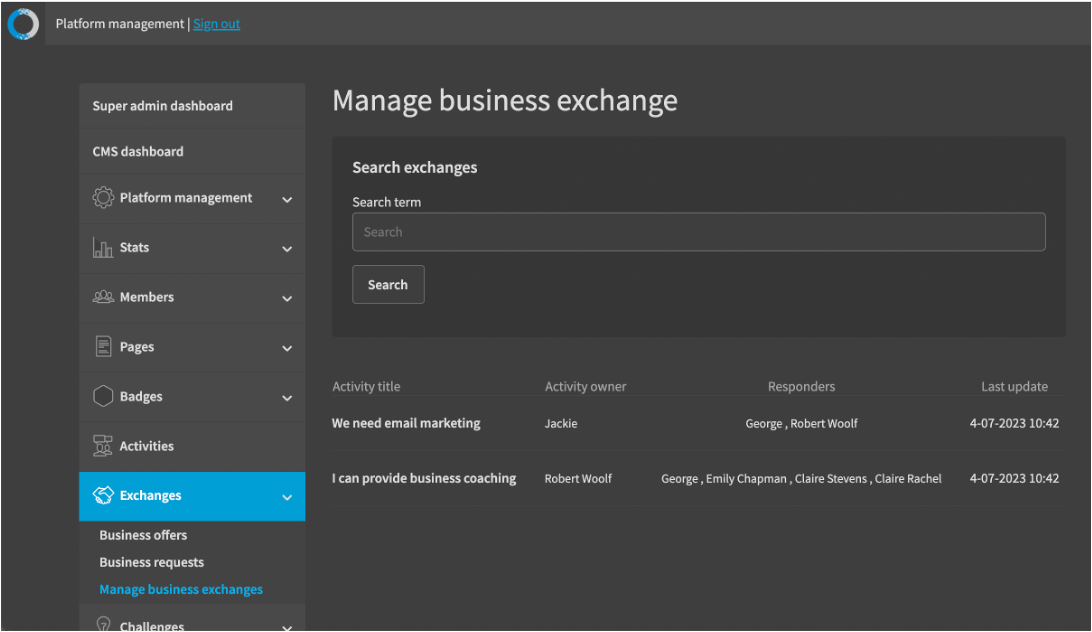Click the Pages document icon
Viewport: 1092px width, 632px height.
point(103,346)
